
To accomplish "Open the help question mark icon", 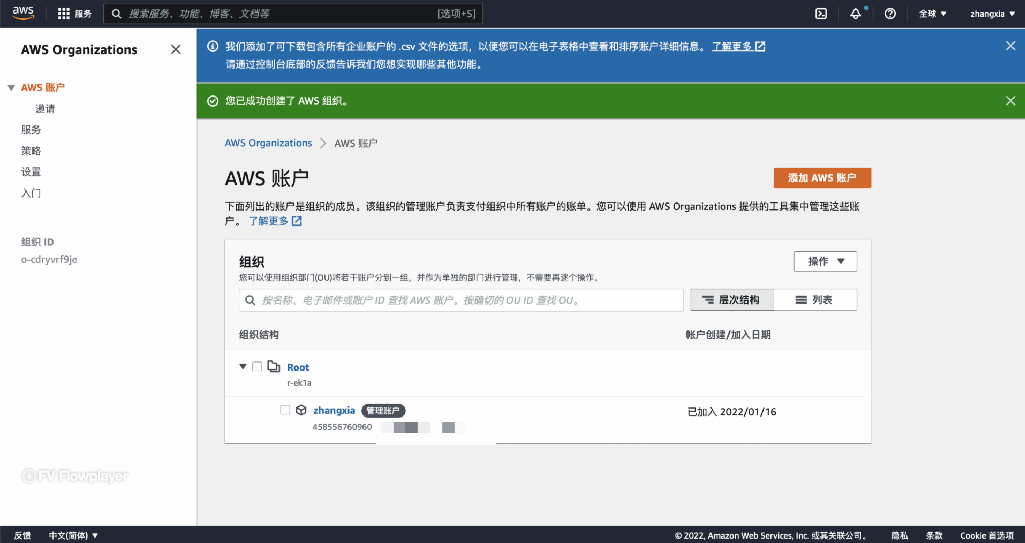I will tap(890, 14).
